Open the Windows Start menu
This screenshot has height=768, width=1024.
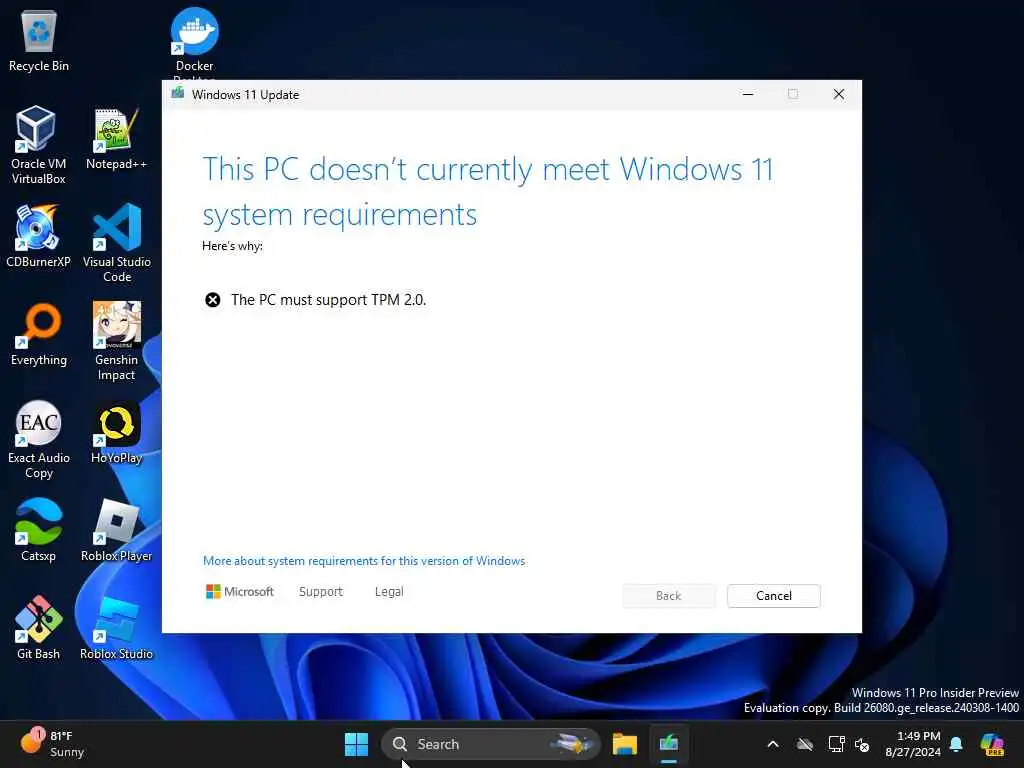[x=356, y=744]
